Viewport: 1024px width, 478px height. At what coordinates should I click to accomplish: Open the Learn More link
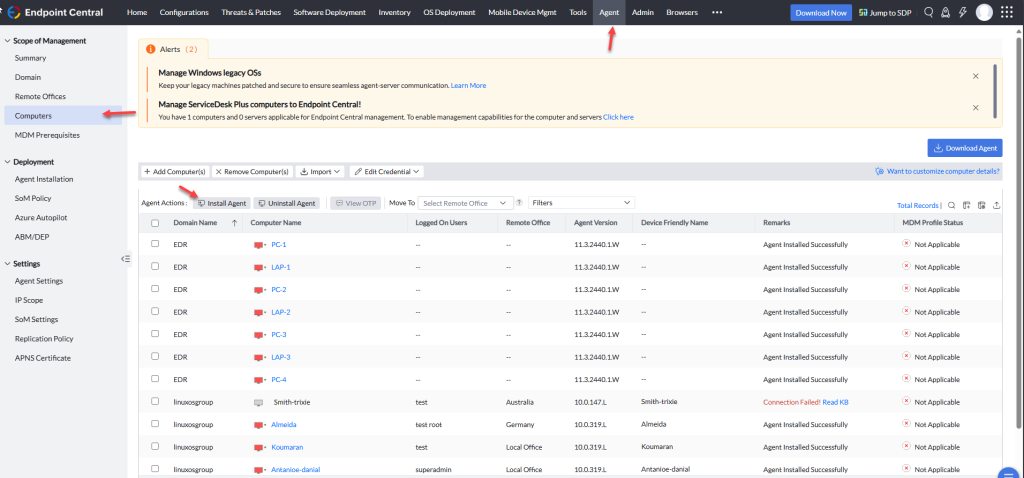pyautogui.click(x=468, y=86)
